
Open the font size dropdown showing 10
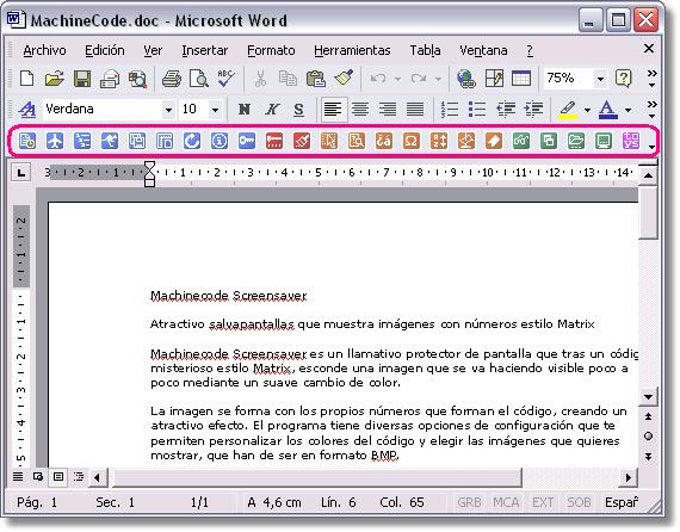tap(215, 110)
